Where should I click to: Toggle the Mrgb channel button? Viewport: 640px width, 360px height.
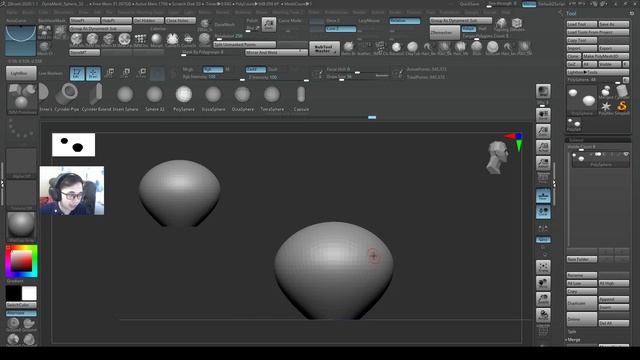point(188,69)
